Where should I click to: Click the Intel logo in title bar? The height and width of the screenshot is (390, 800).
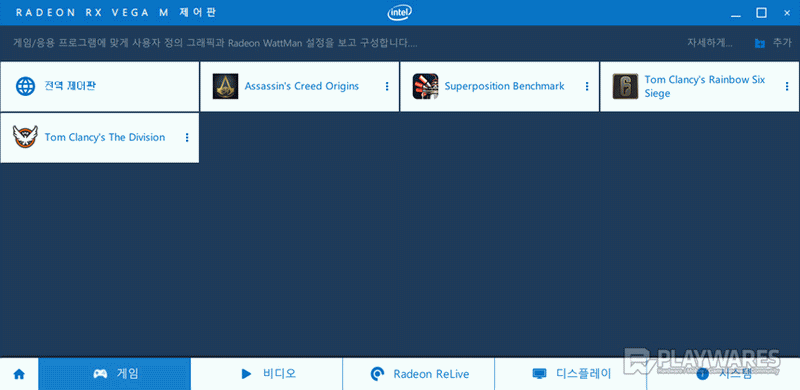(x=399, y=13)
